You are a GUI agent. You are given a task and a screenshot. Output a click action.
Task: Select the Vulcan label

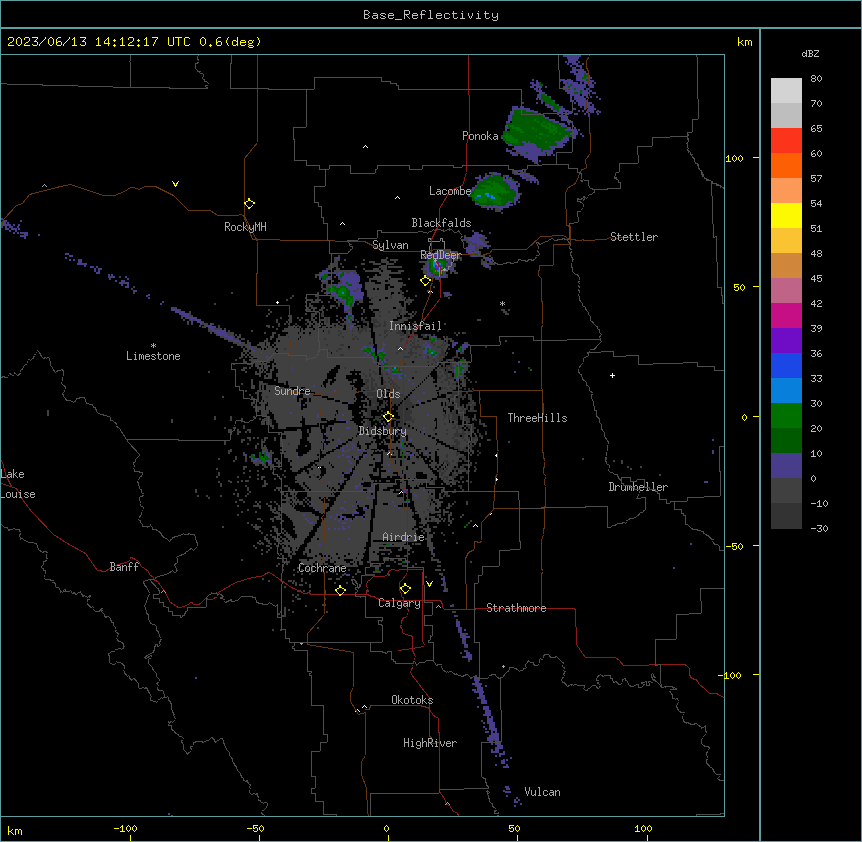(x=543, y=792)
